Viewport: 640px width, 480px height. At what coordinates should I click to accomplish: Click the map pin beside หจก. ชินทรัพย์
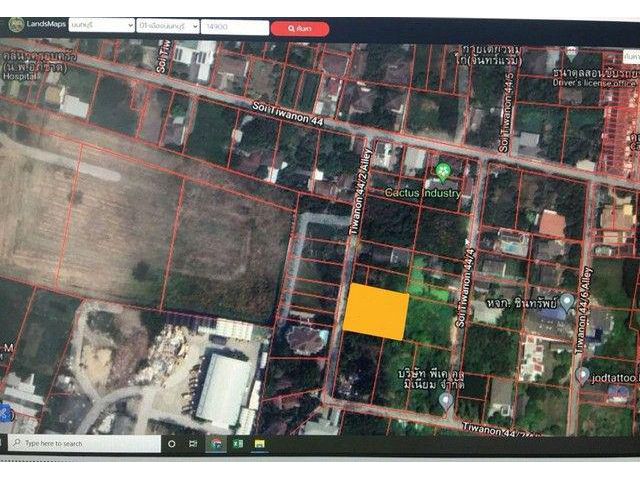[x=567, y=302]
